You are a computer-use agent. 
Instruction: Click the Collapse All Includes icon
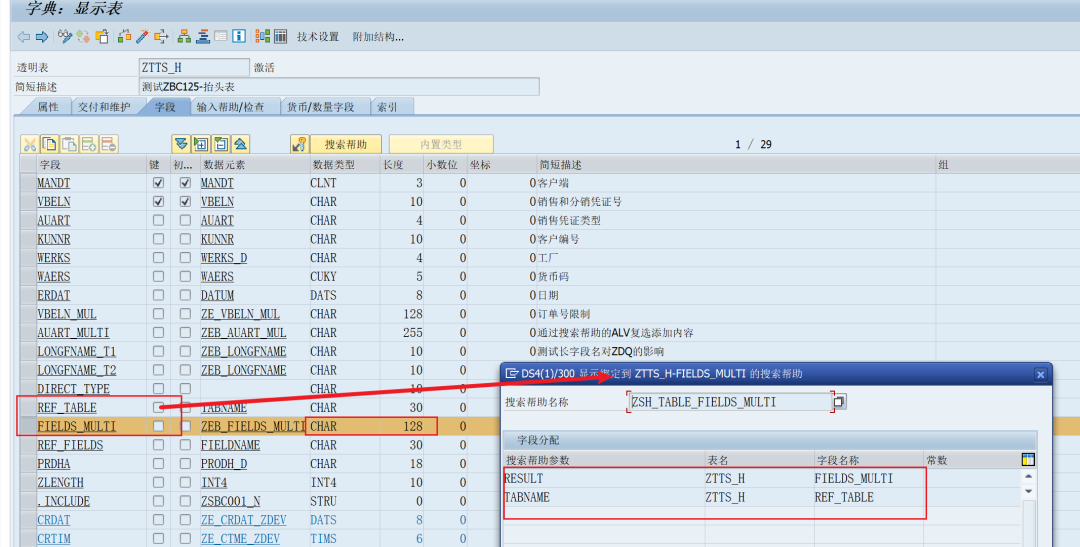(240, 144)
